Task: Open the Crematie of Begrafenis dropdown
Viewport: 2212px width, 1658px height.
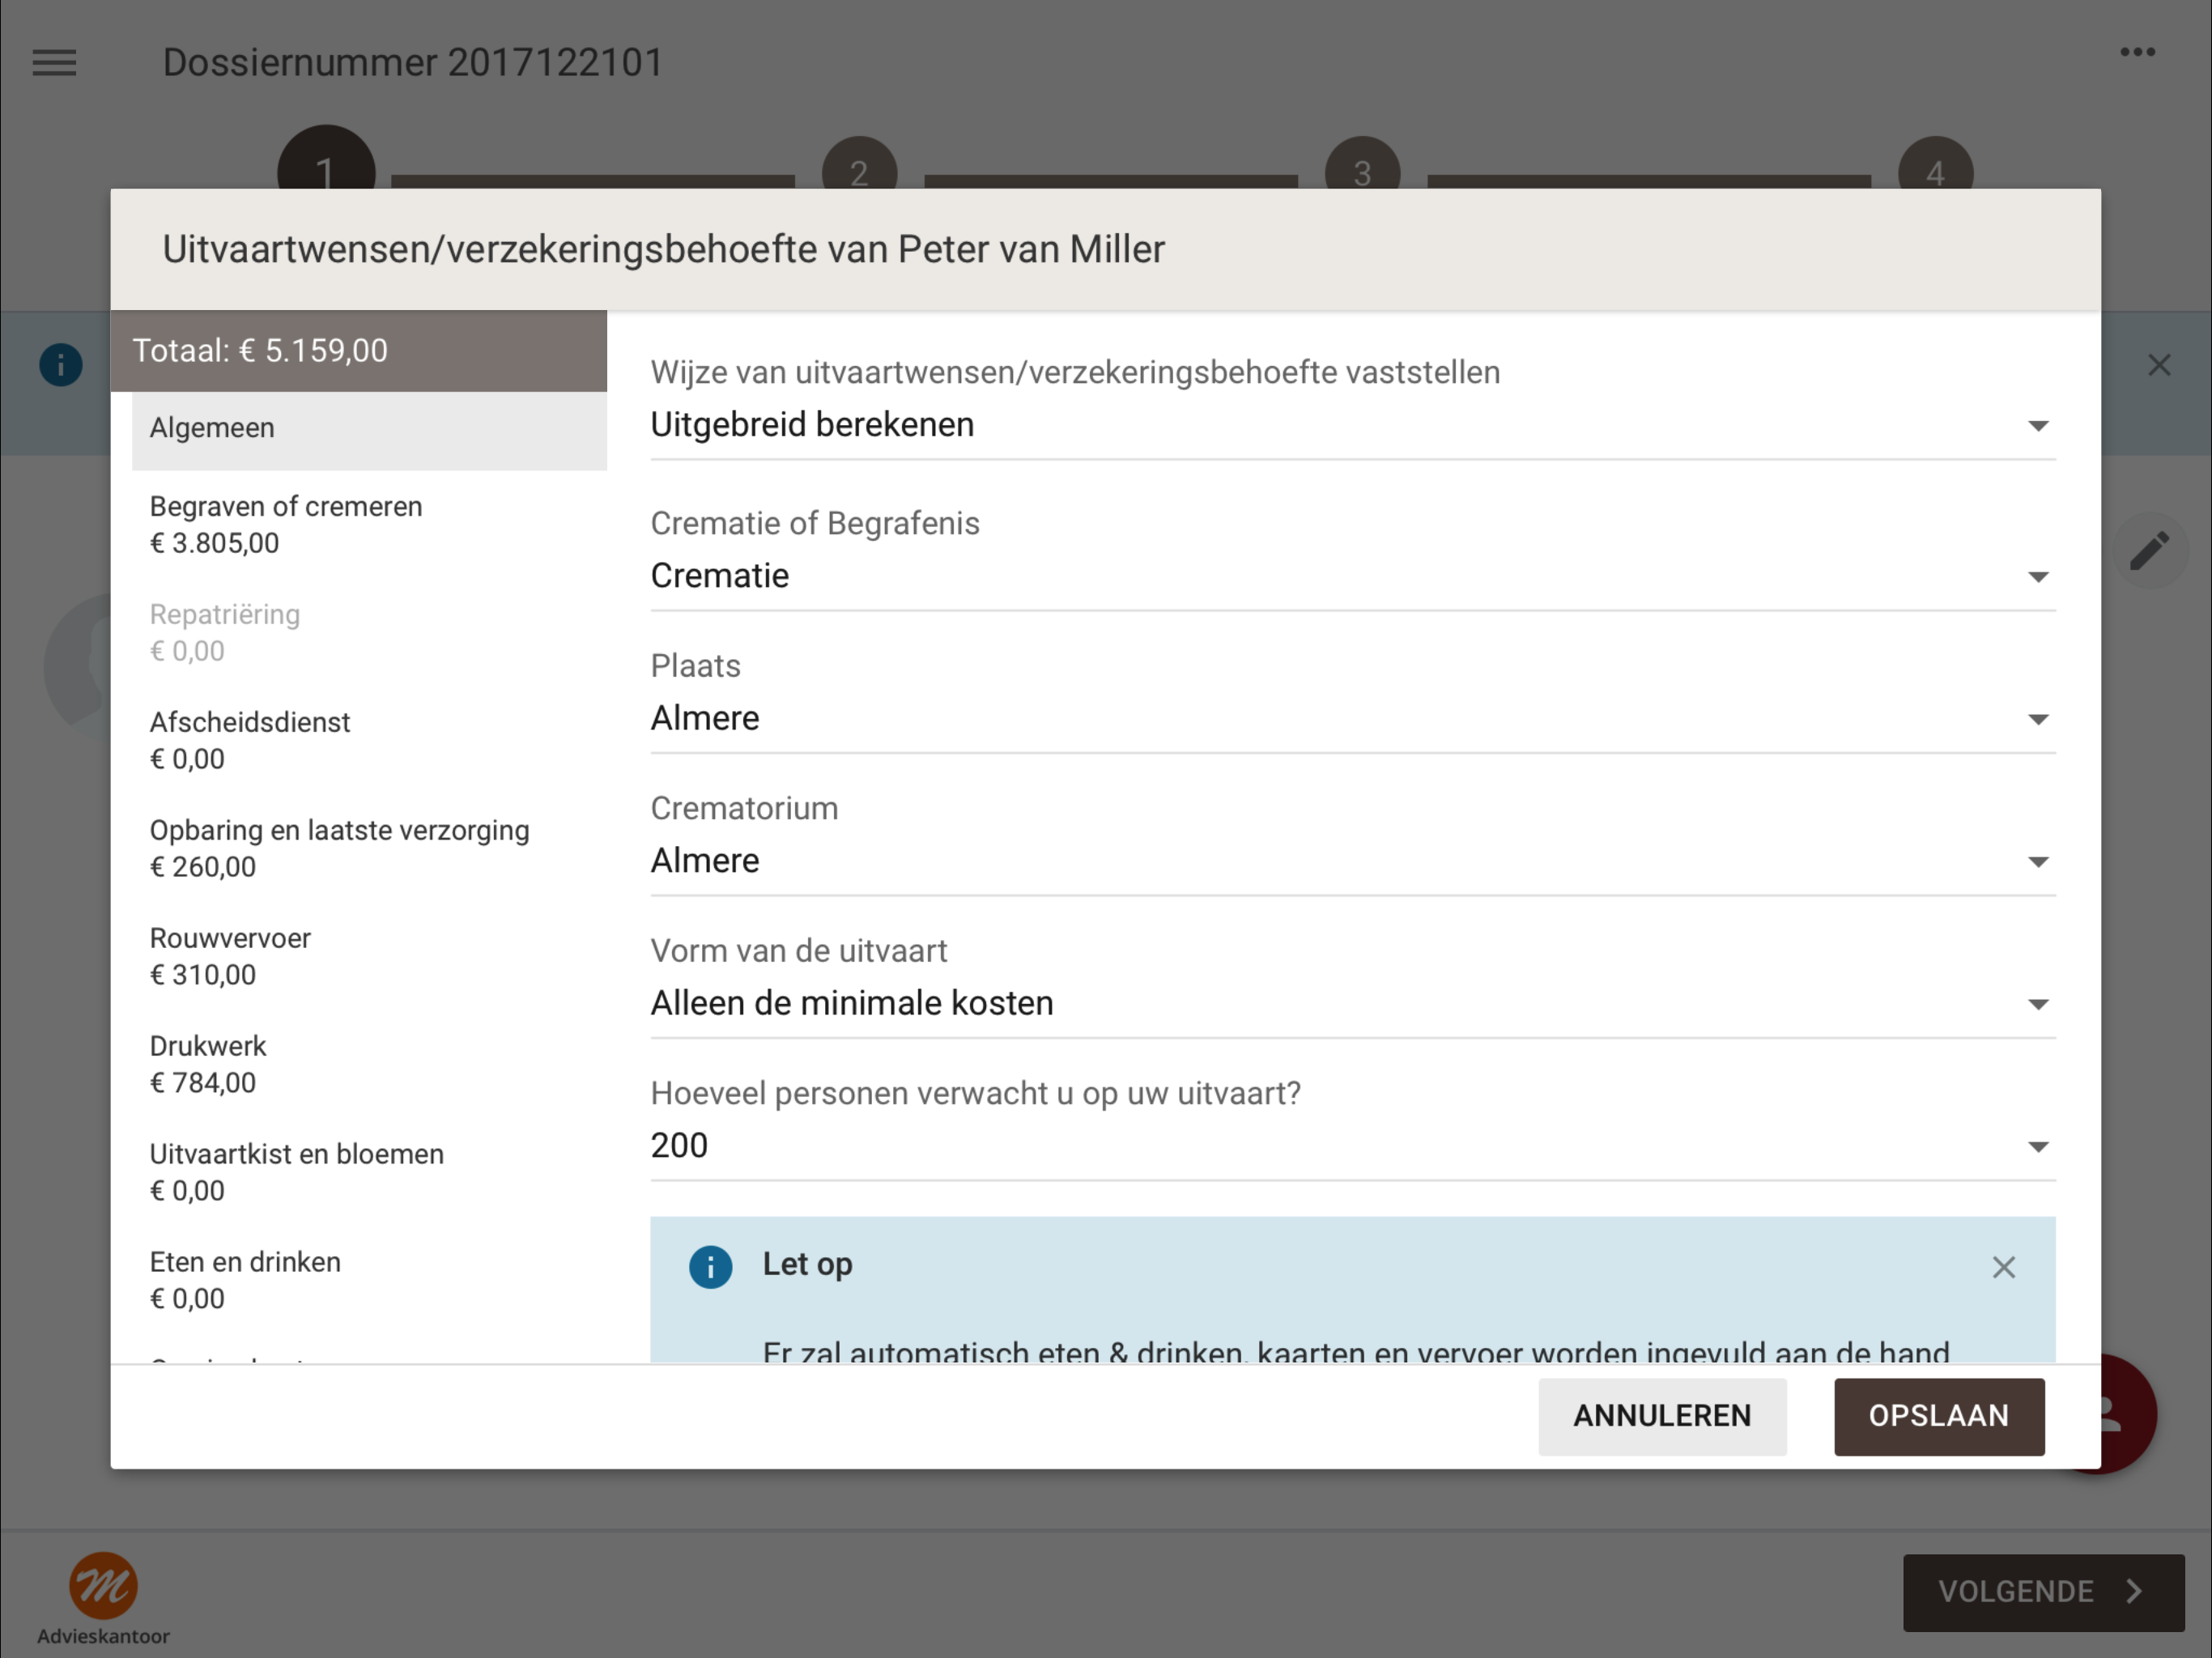Action: [x=1352, y=576]
